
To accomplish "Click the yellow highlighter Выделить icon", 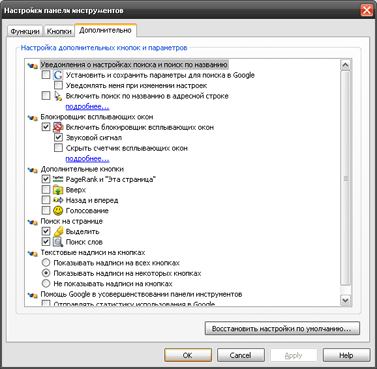I will tap(58, 231).
